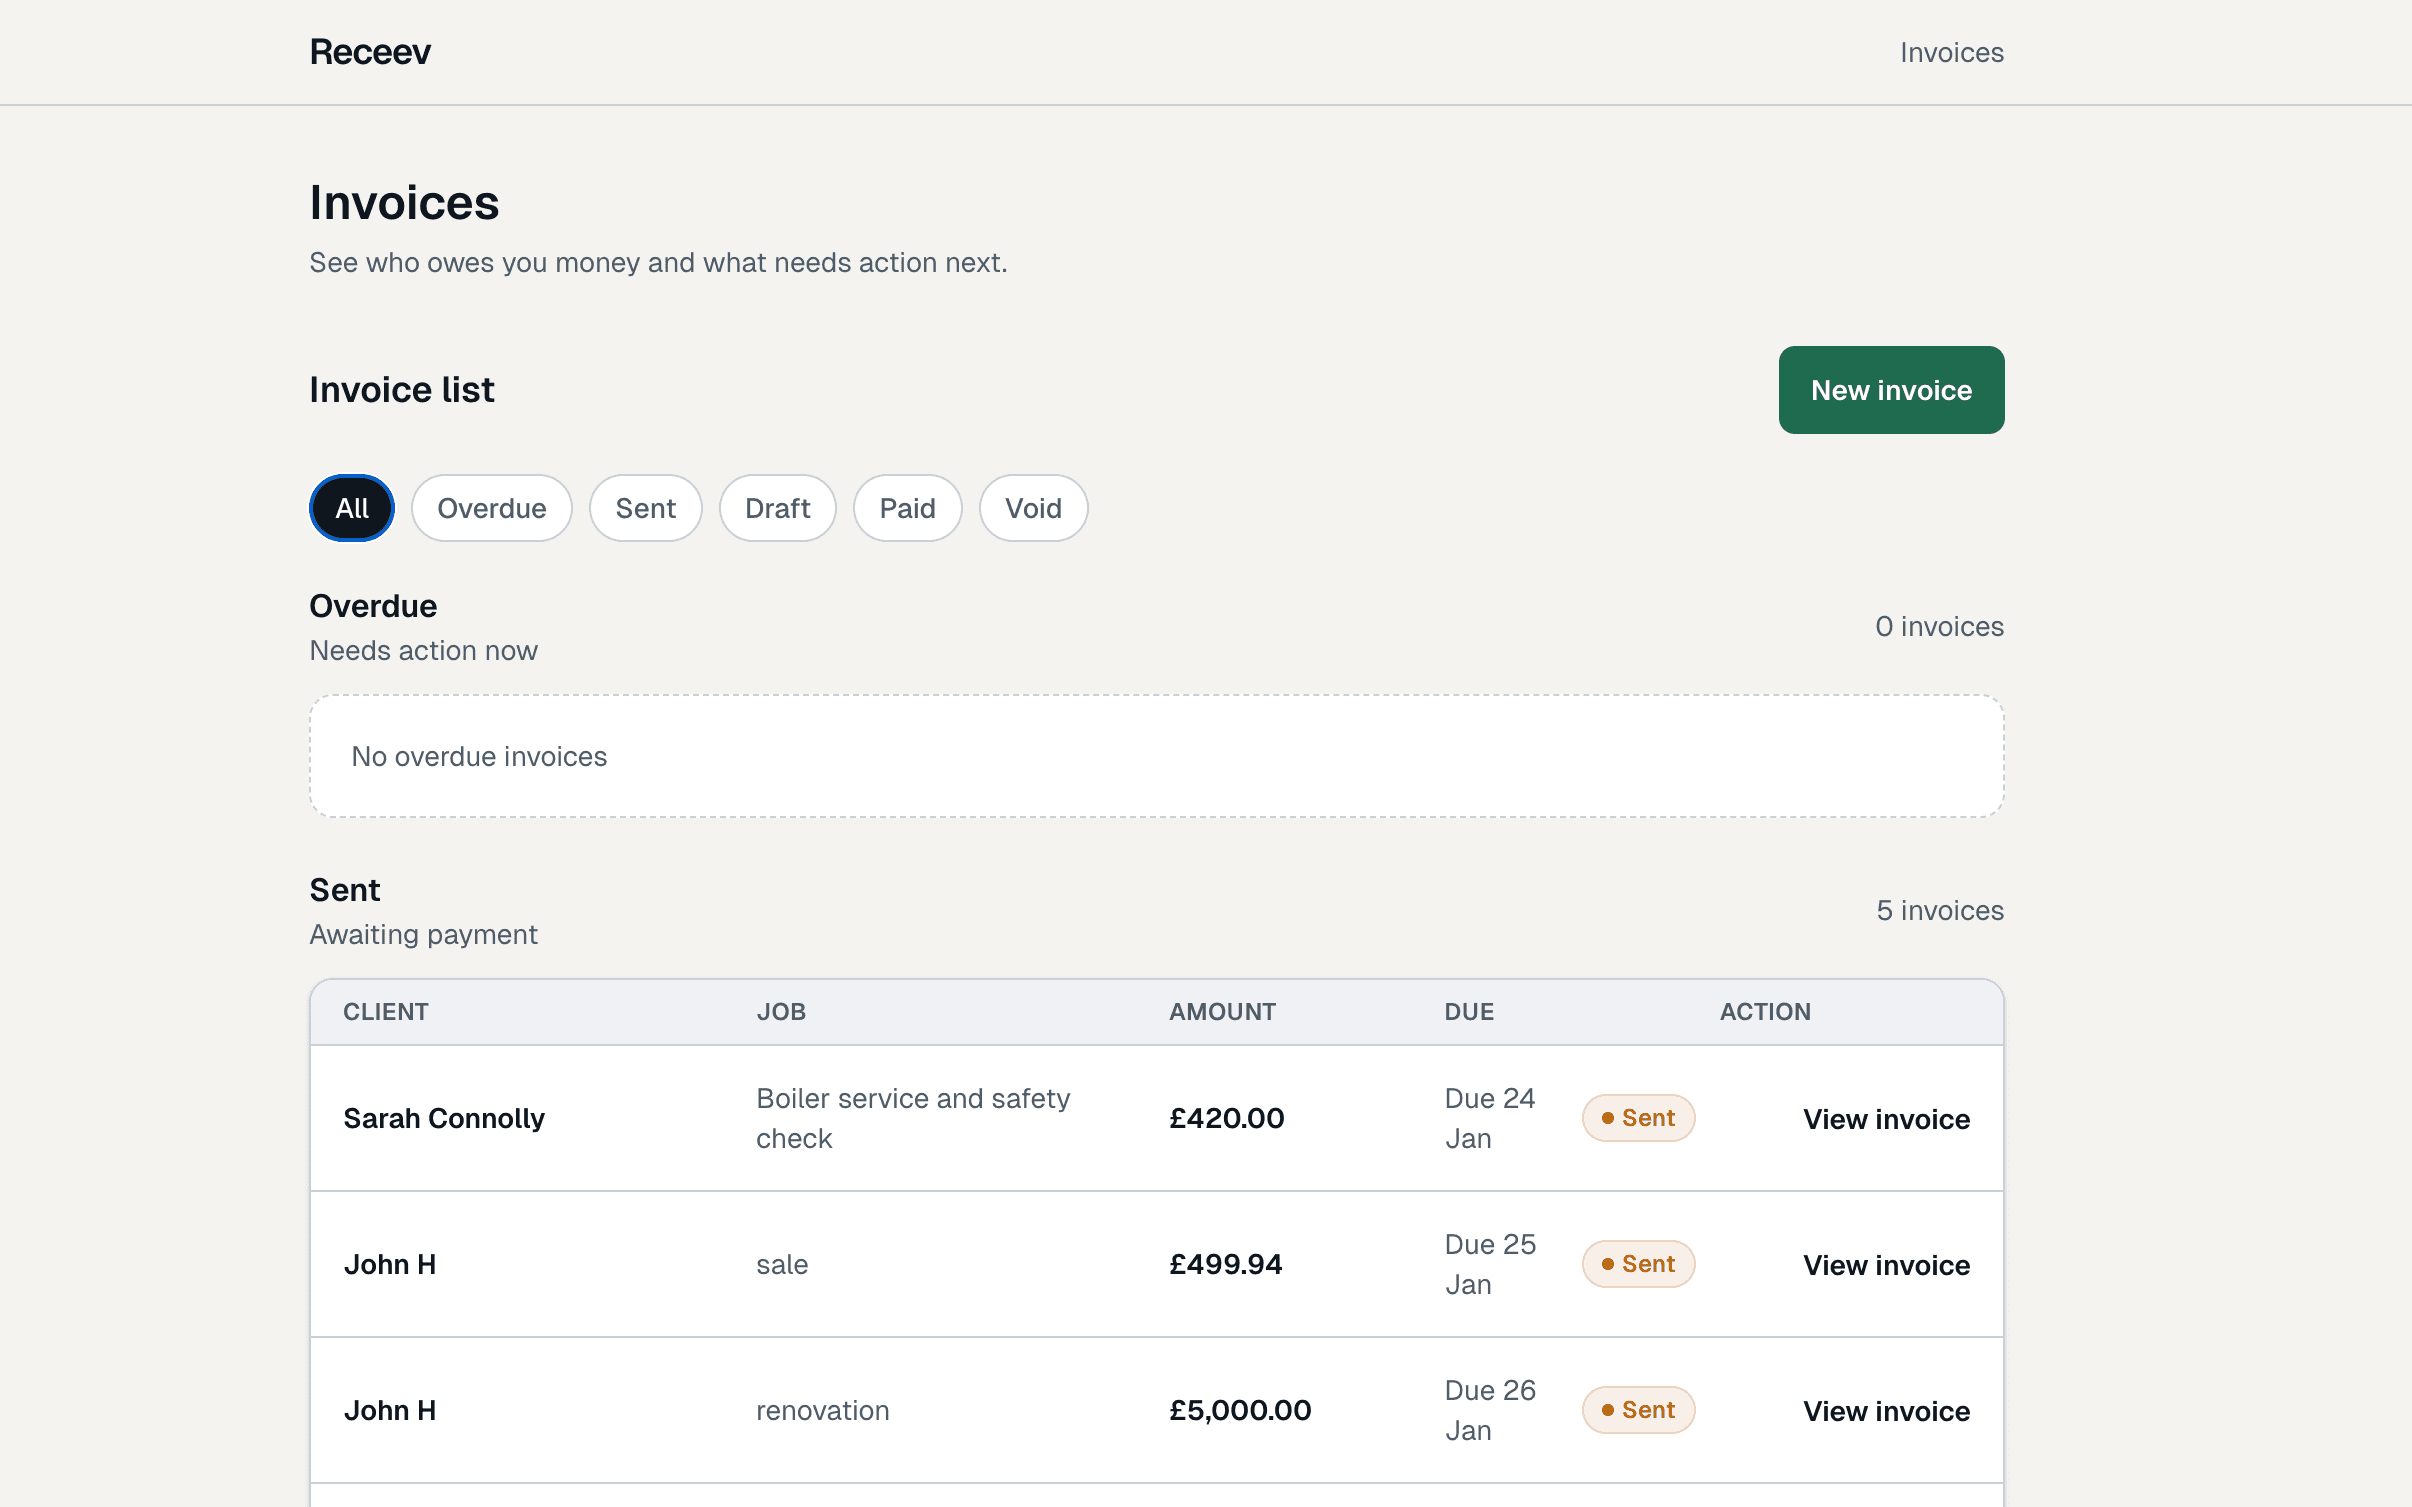Select the Sent filter chip
Viewport: 2412px width, 1507px height.
[x=645, y=507]
